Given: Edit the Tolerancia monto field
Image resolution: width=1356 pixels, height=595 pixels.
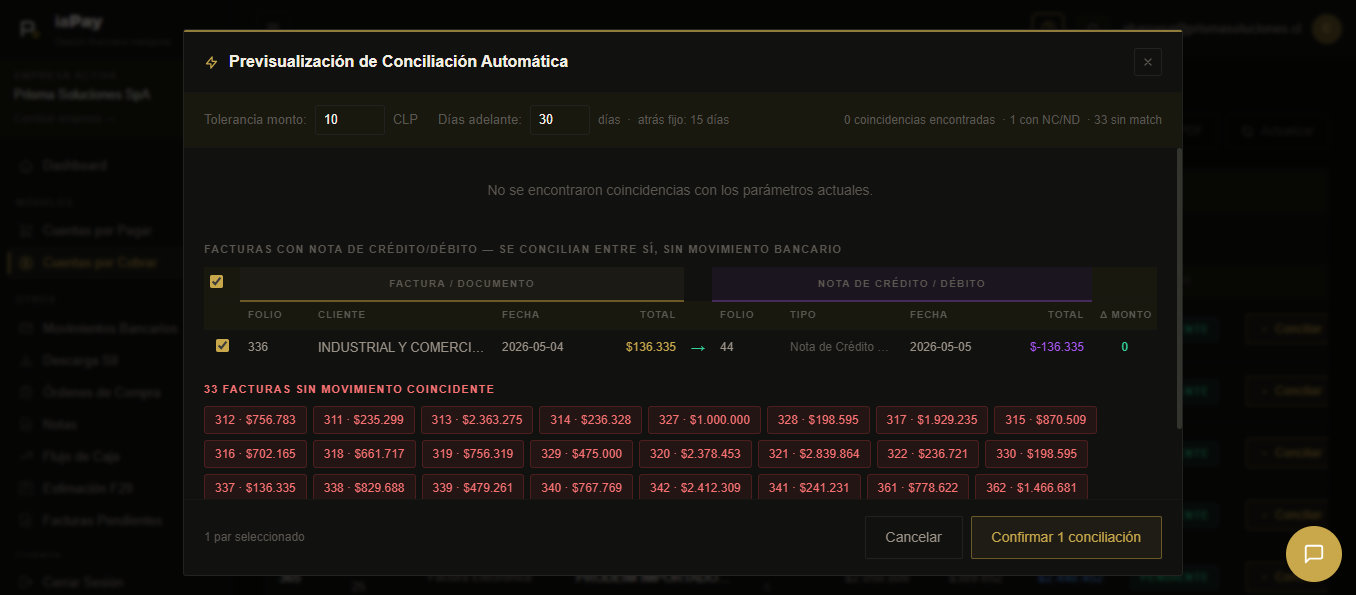Looking at the screenshot, I should pyautogui.click(x=350, y=119).
